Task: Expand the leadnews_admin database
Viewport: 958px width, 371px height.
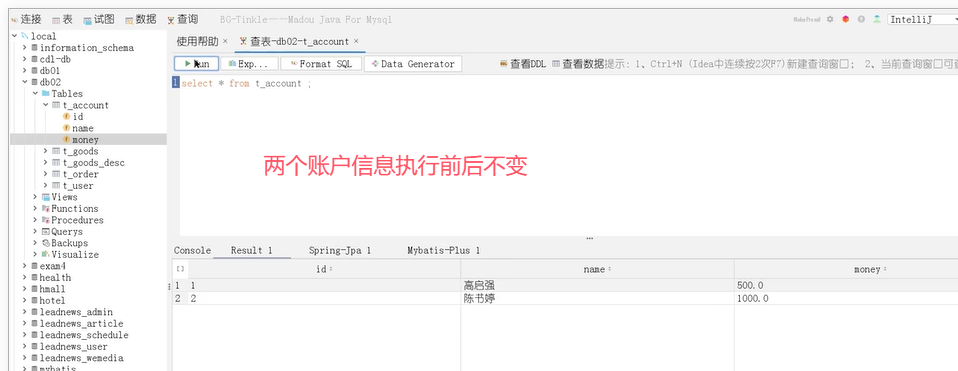Action: (x=25, y=312)
